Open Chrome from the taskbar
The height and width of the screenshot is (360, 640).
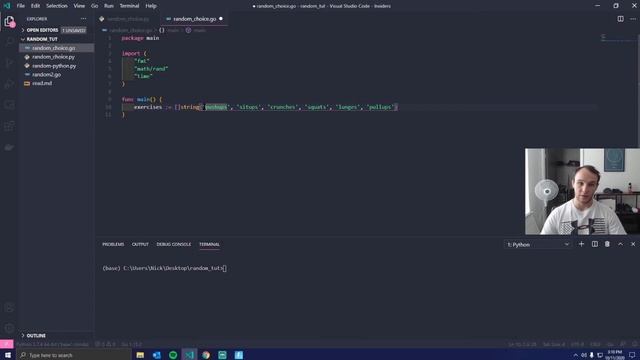[206, 355]
